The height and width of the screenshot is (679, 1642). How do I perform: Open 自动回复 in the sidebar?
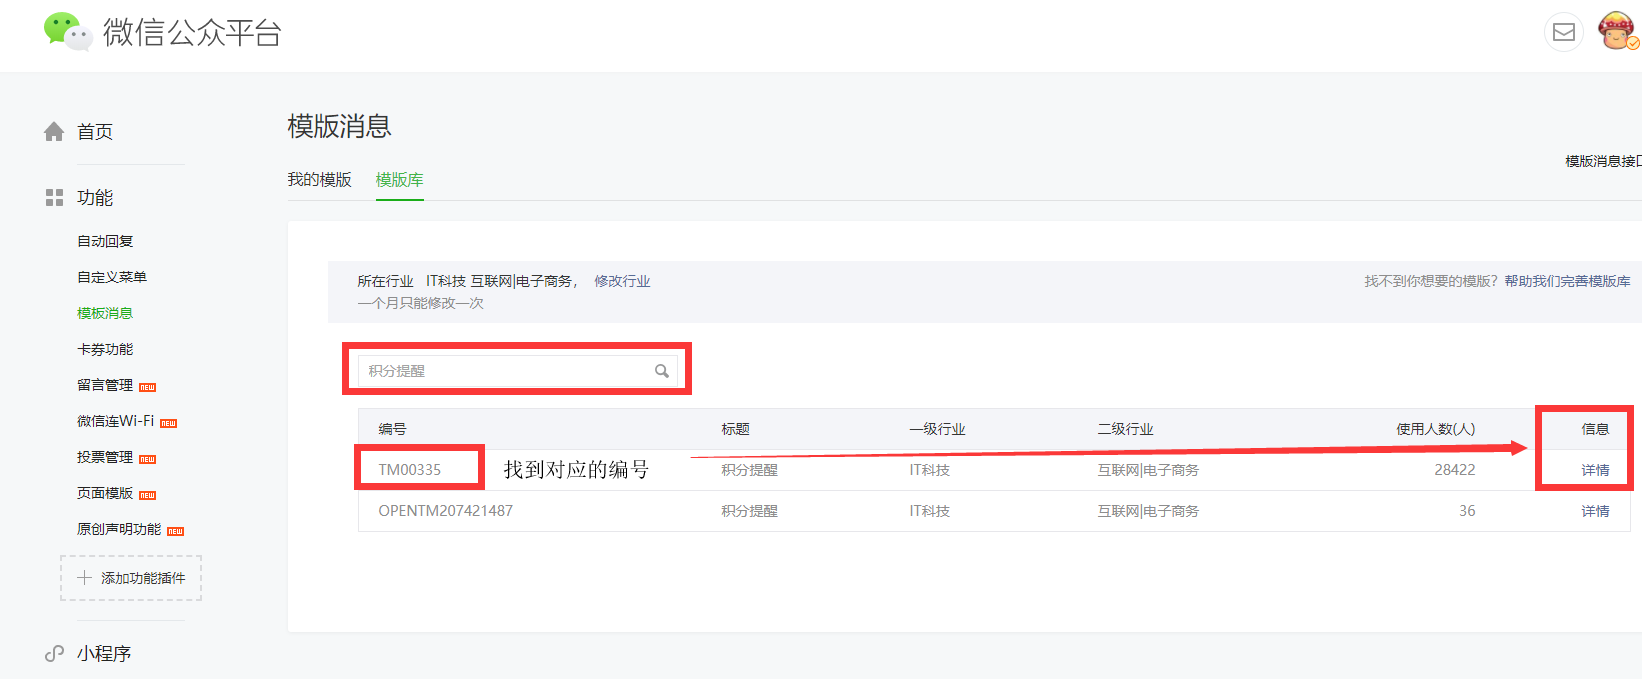[105, 241]
